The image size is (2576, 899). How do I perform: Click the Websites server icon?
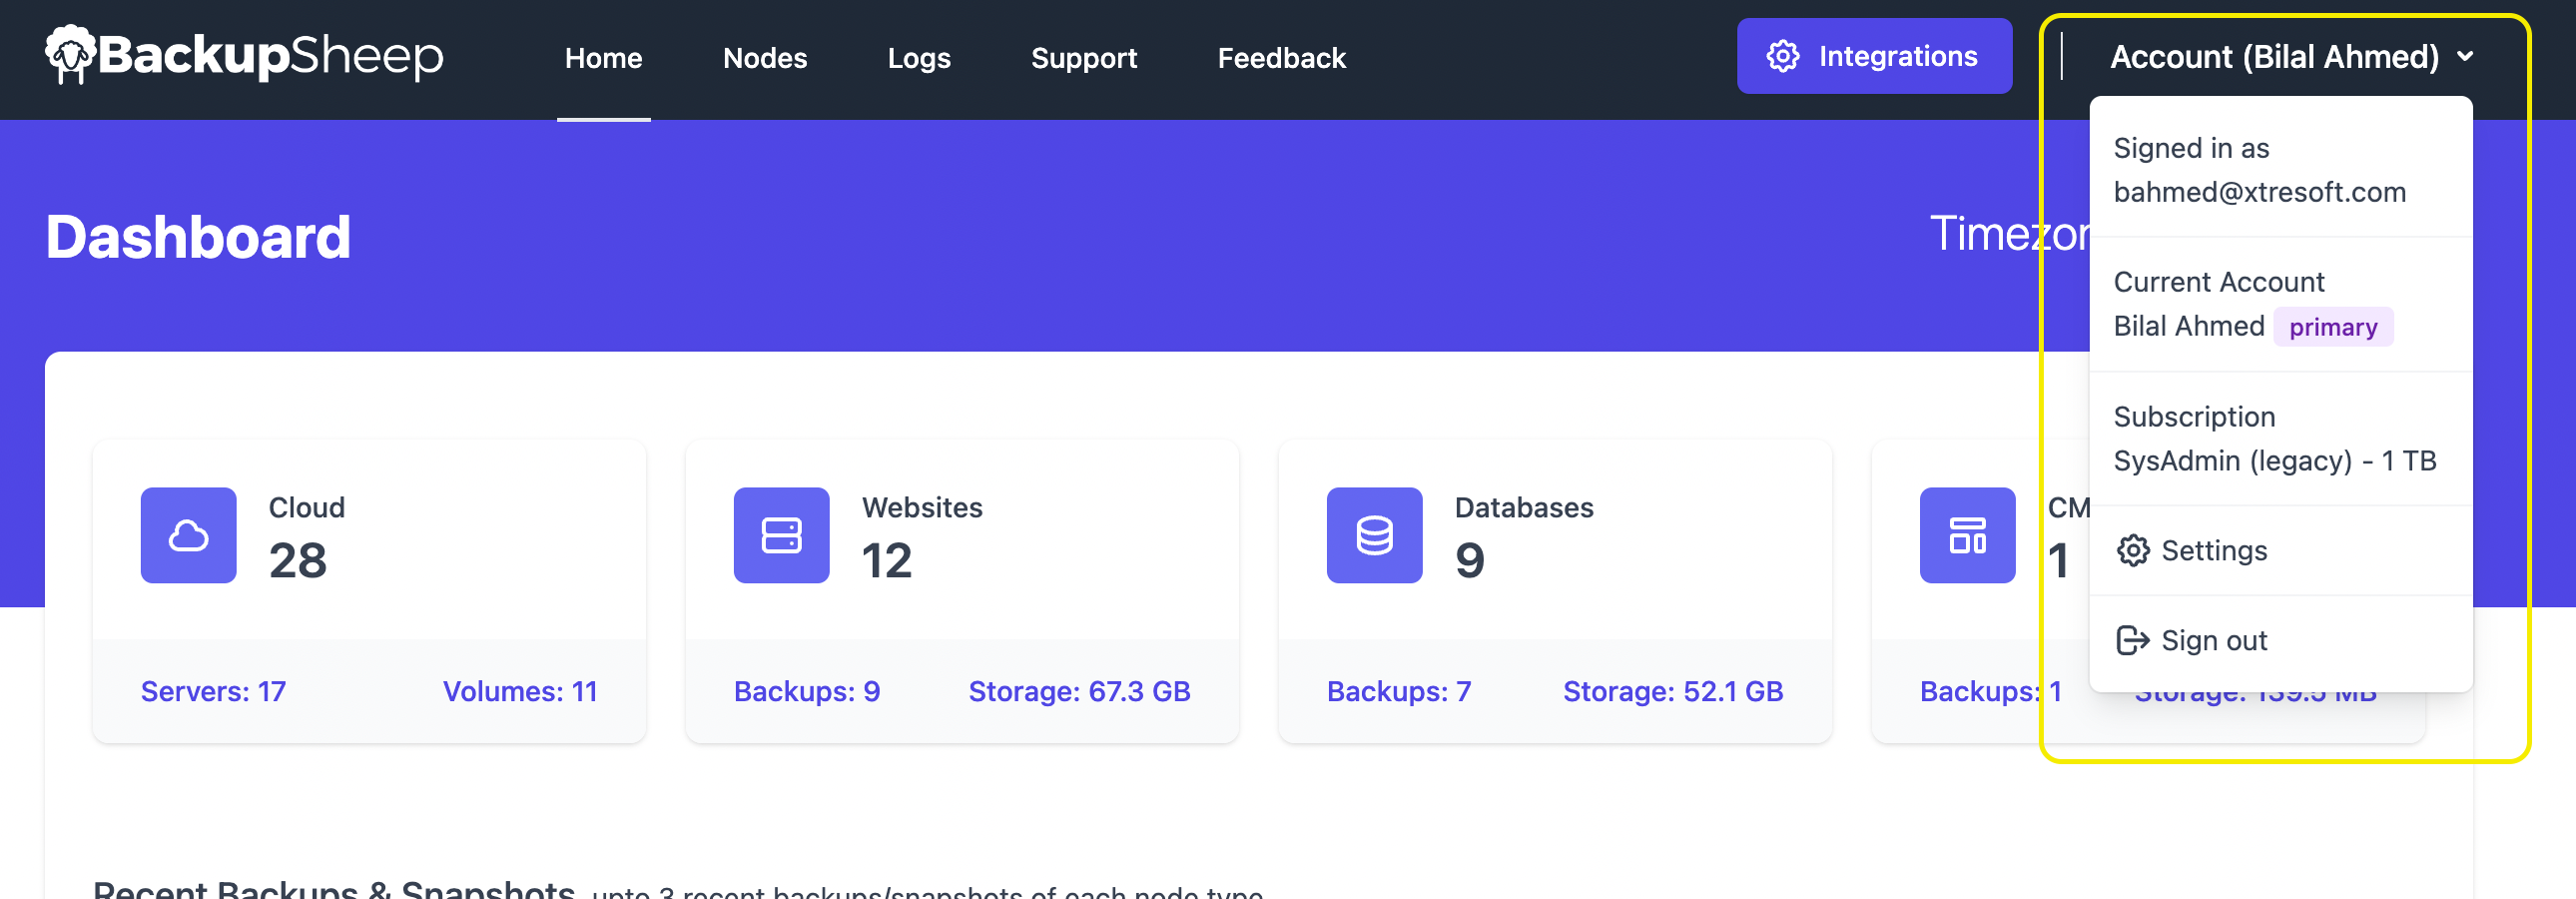point(781,536)
